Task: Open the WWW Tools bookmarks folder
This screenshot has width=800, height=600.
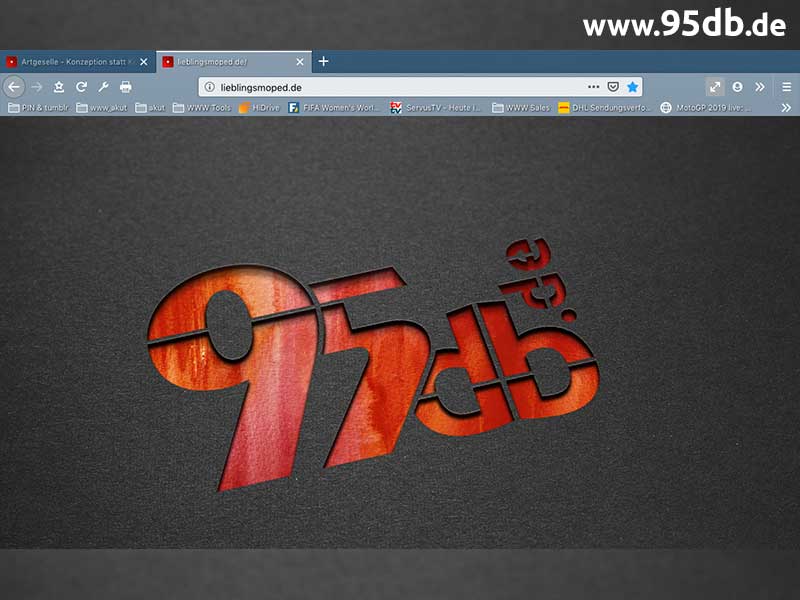Action: [x=202, y=108]
